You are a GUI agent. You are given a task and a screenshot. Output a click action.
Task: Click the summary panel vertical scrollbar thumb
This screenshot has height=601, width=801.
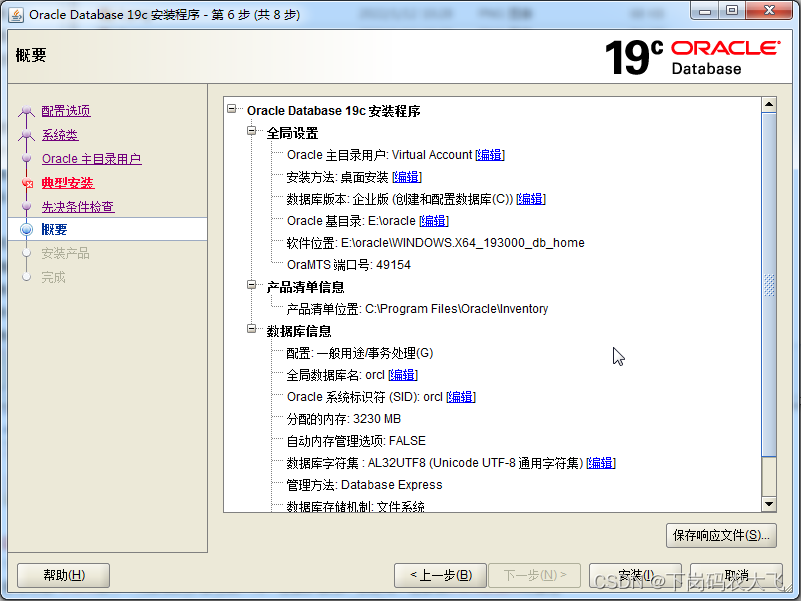click(x=769, y=285)
